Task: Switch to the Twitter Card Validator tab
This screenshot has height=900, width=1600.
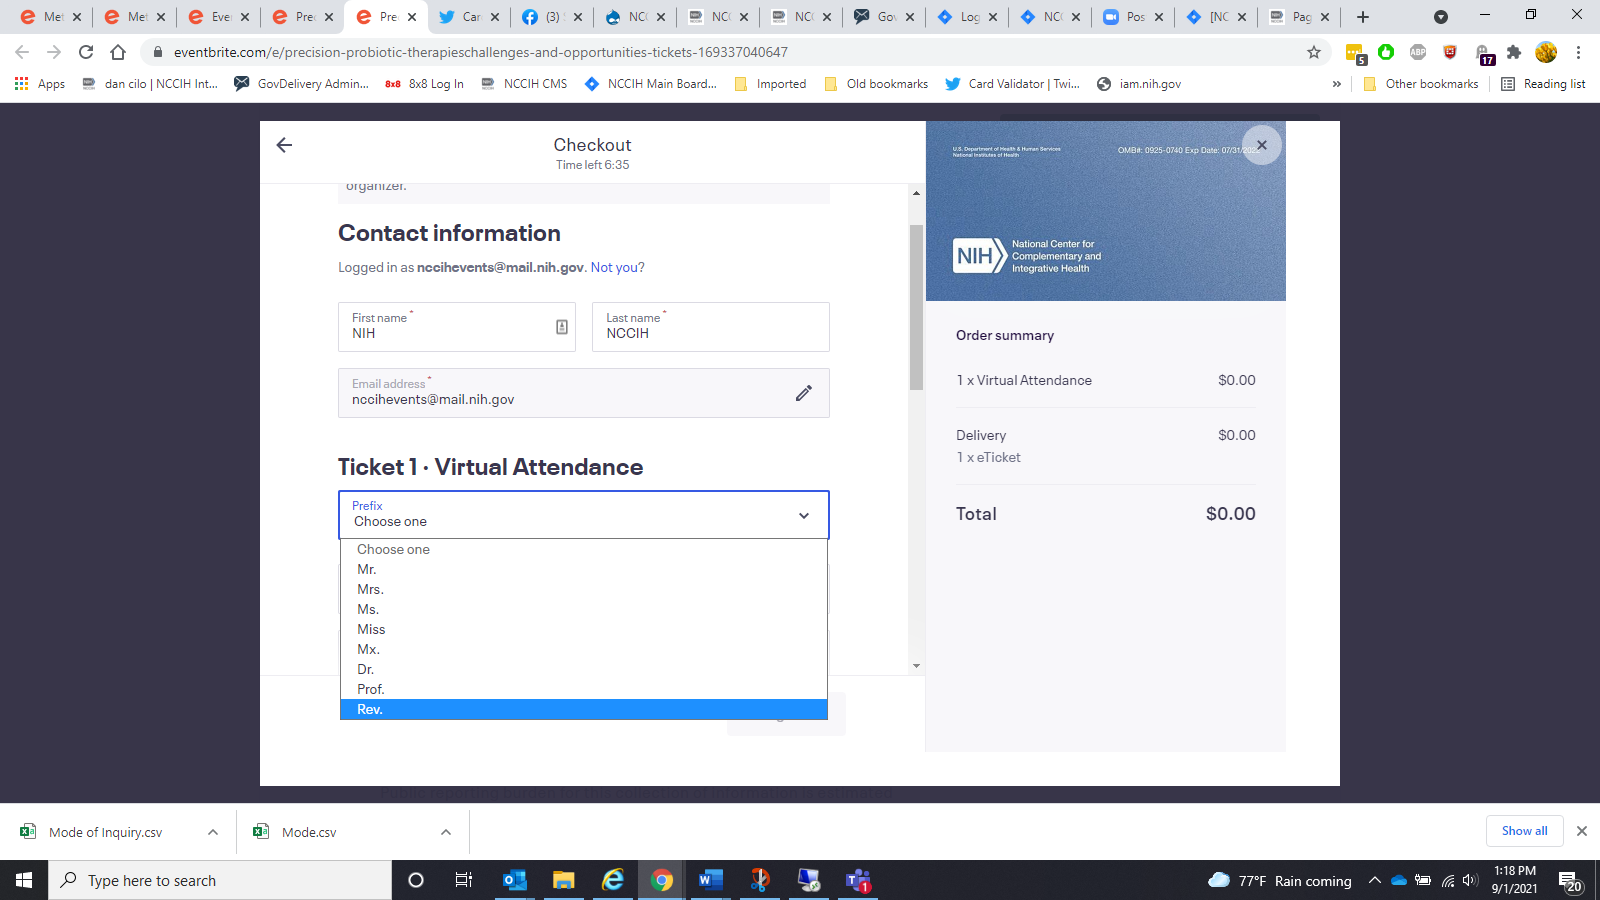Action: [468, 17]
